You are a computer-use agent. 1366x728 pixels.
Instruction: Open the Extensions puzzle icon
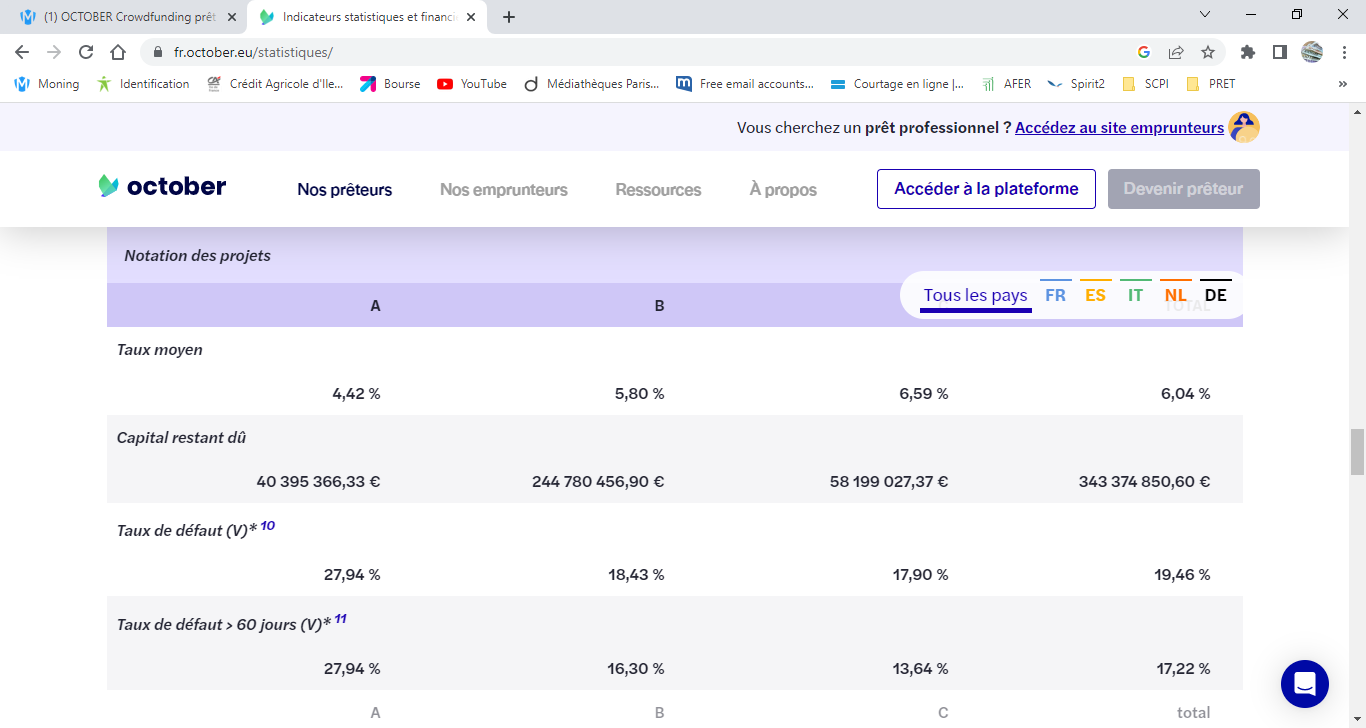(1247, 52)
